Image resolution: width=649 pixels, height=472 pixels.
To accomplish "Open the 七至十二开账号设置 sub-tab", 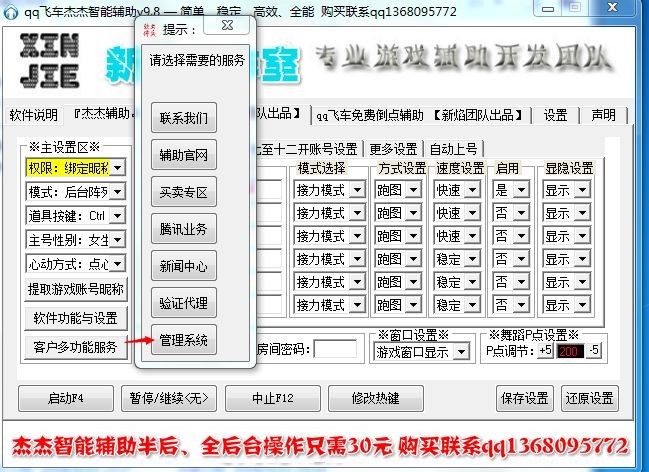I will (308, 149).
